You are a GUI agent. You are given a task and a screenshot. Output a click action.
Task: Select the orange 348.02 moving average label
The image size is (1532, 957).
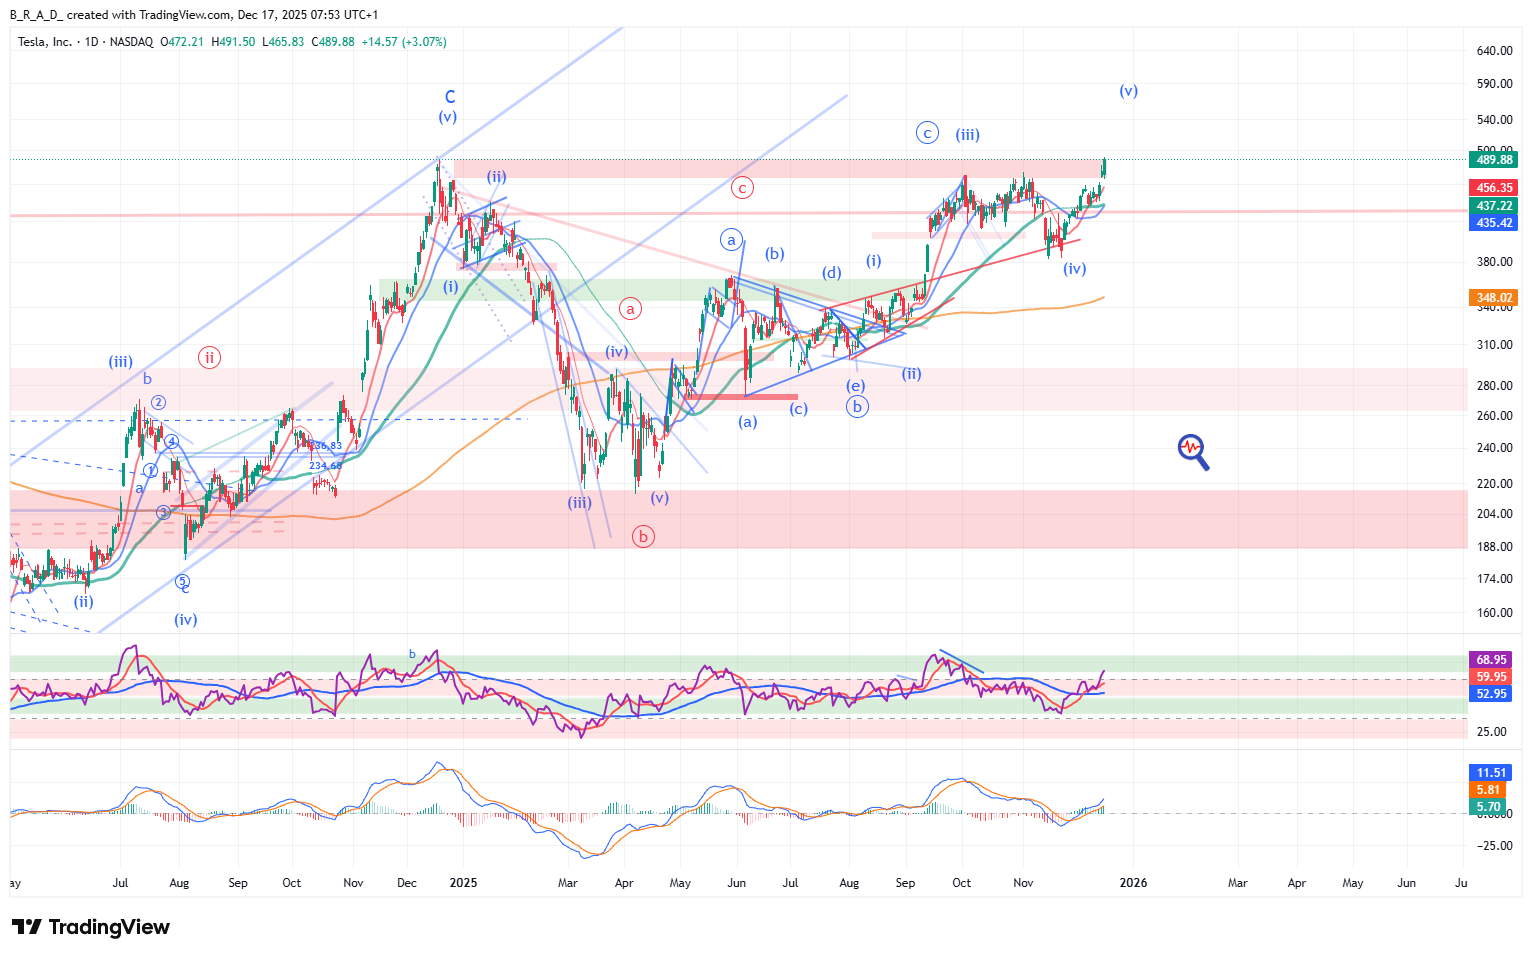tap(1494, 298)
